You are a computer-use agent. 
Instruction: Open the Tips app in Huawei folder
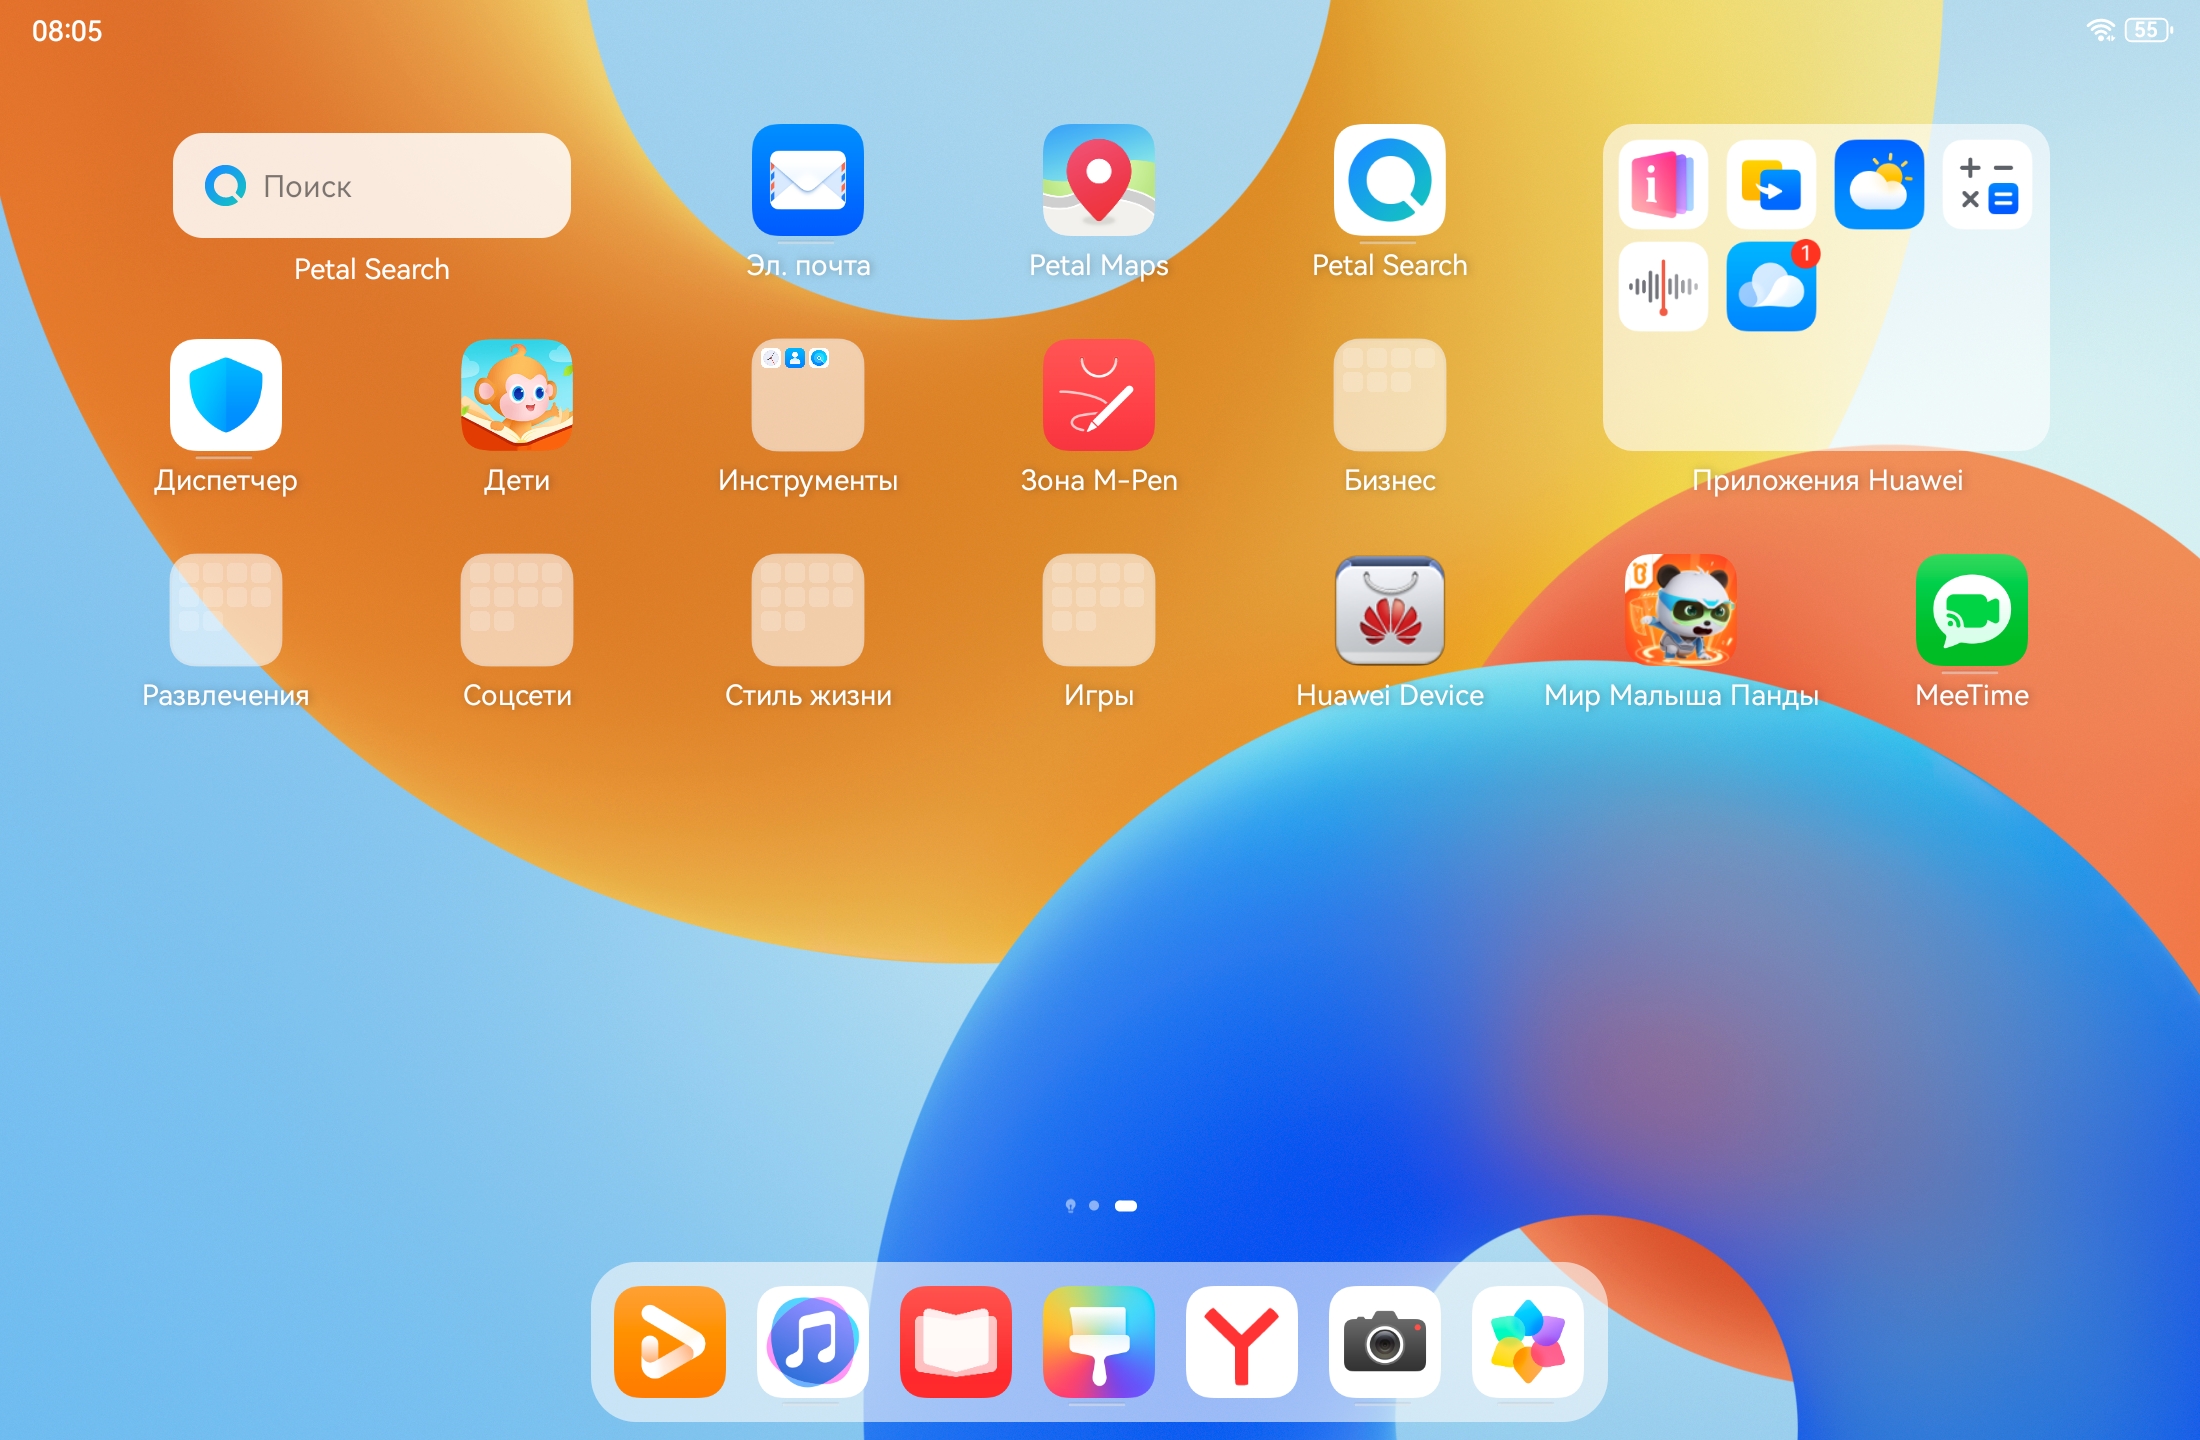pos(1663,185)
